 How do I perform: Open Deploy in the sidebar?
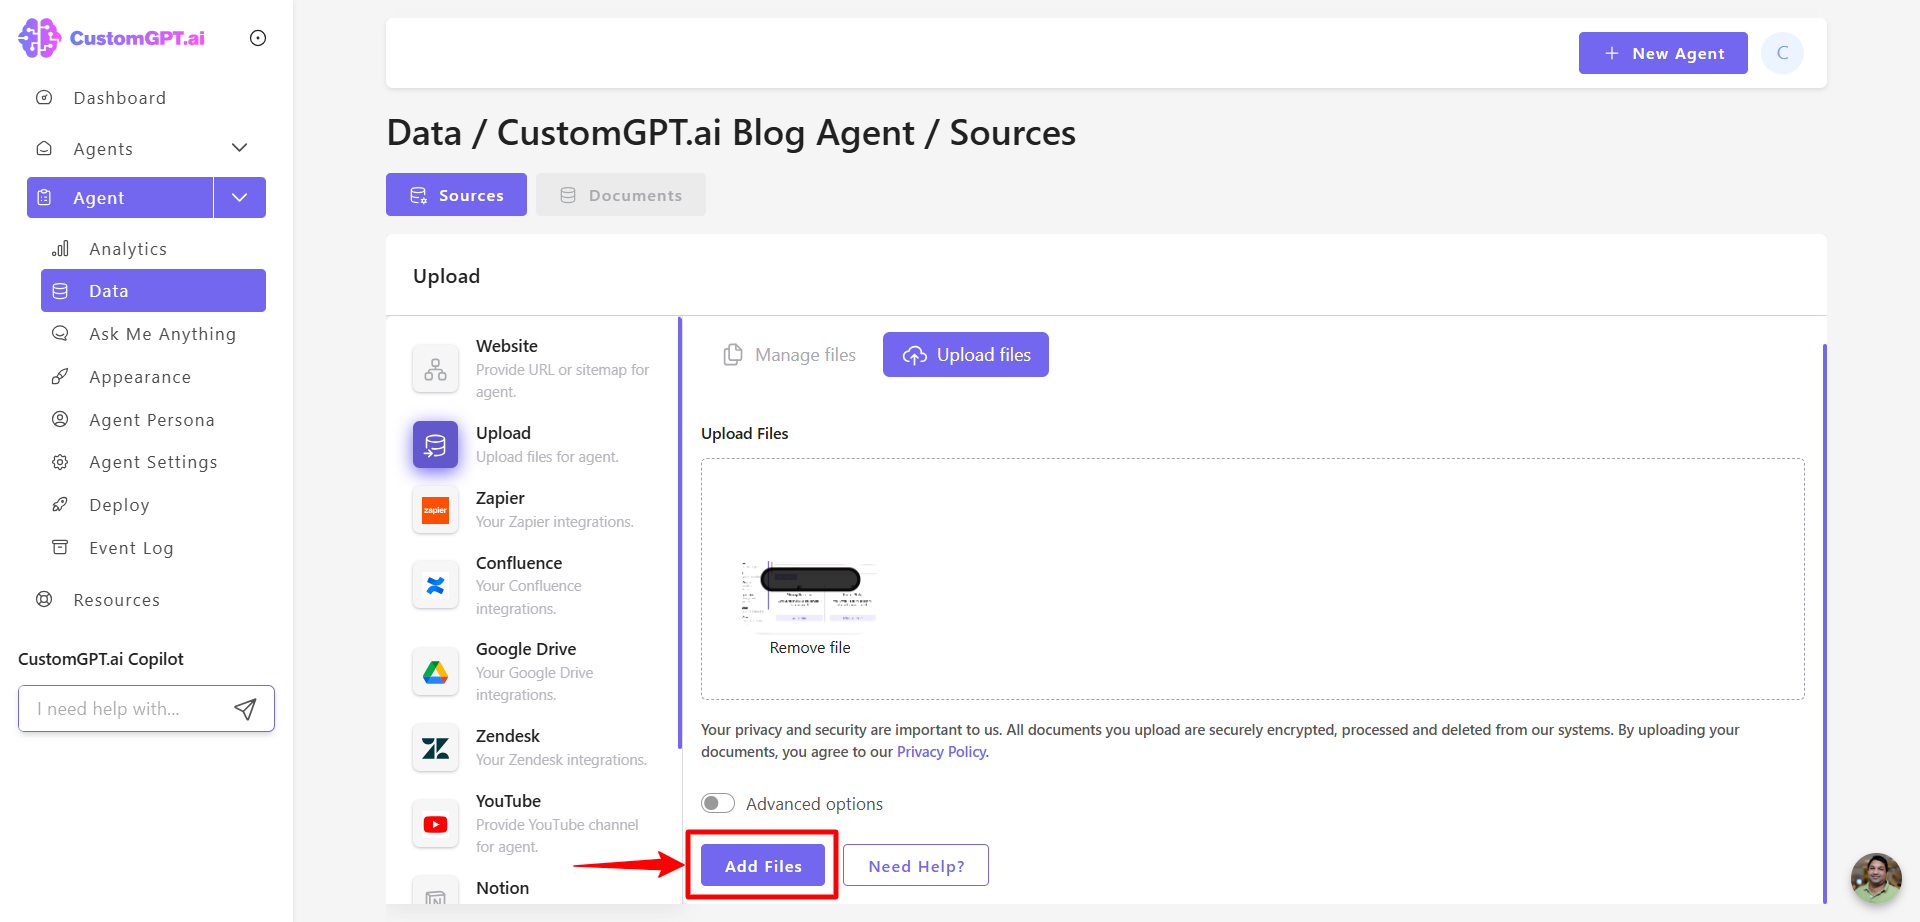point(119,505)
